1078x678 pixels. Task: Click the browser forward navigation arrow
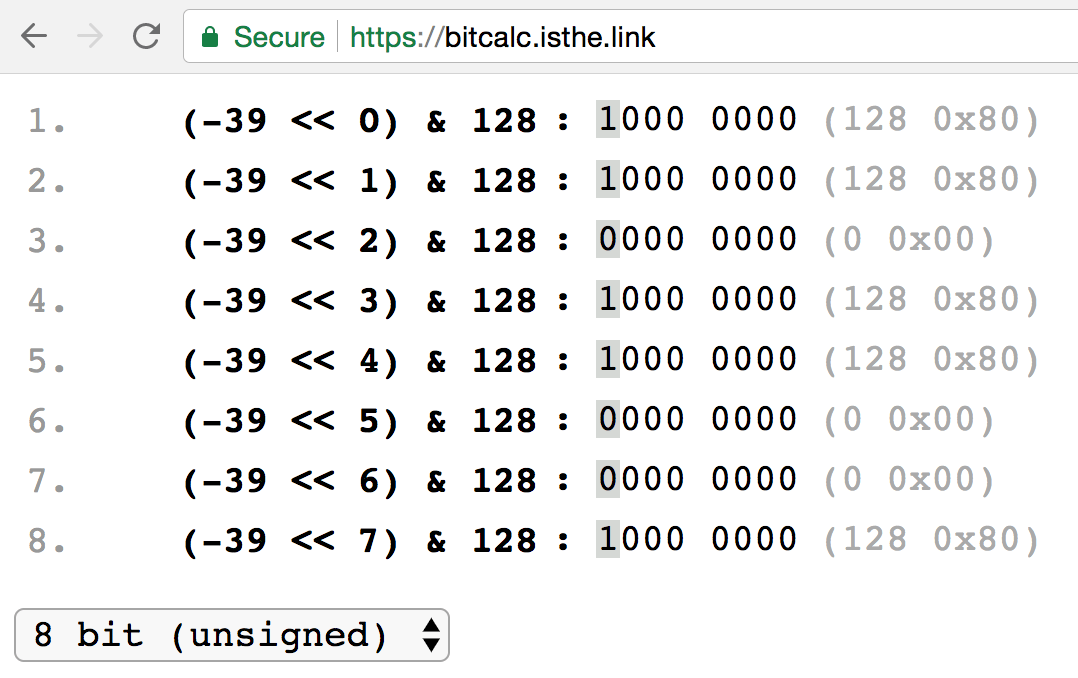point(90,36)
